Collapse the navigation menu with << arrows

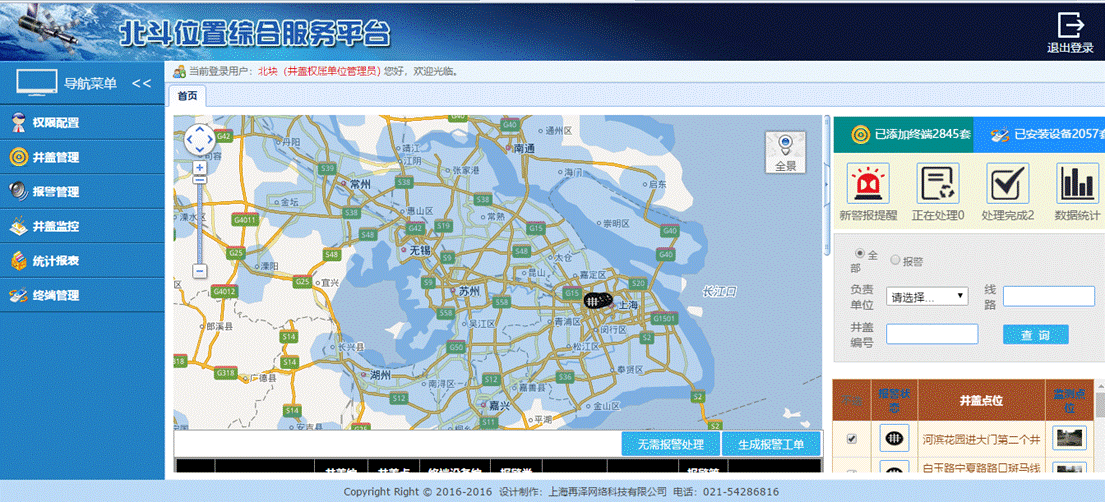point(141,83)
